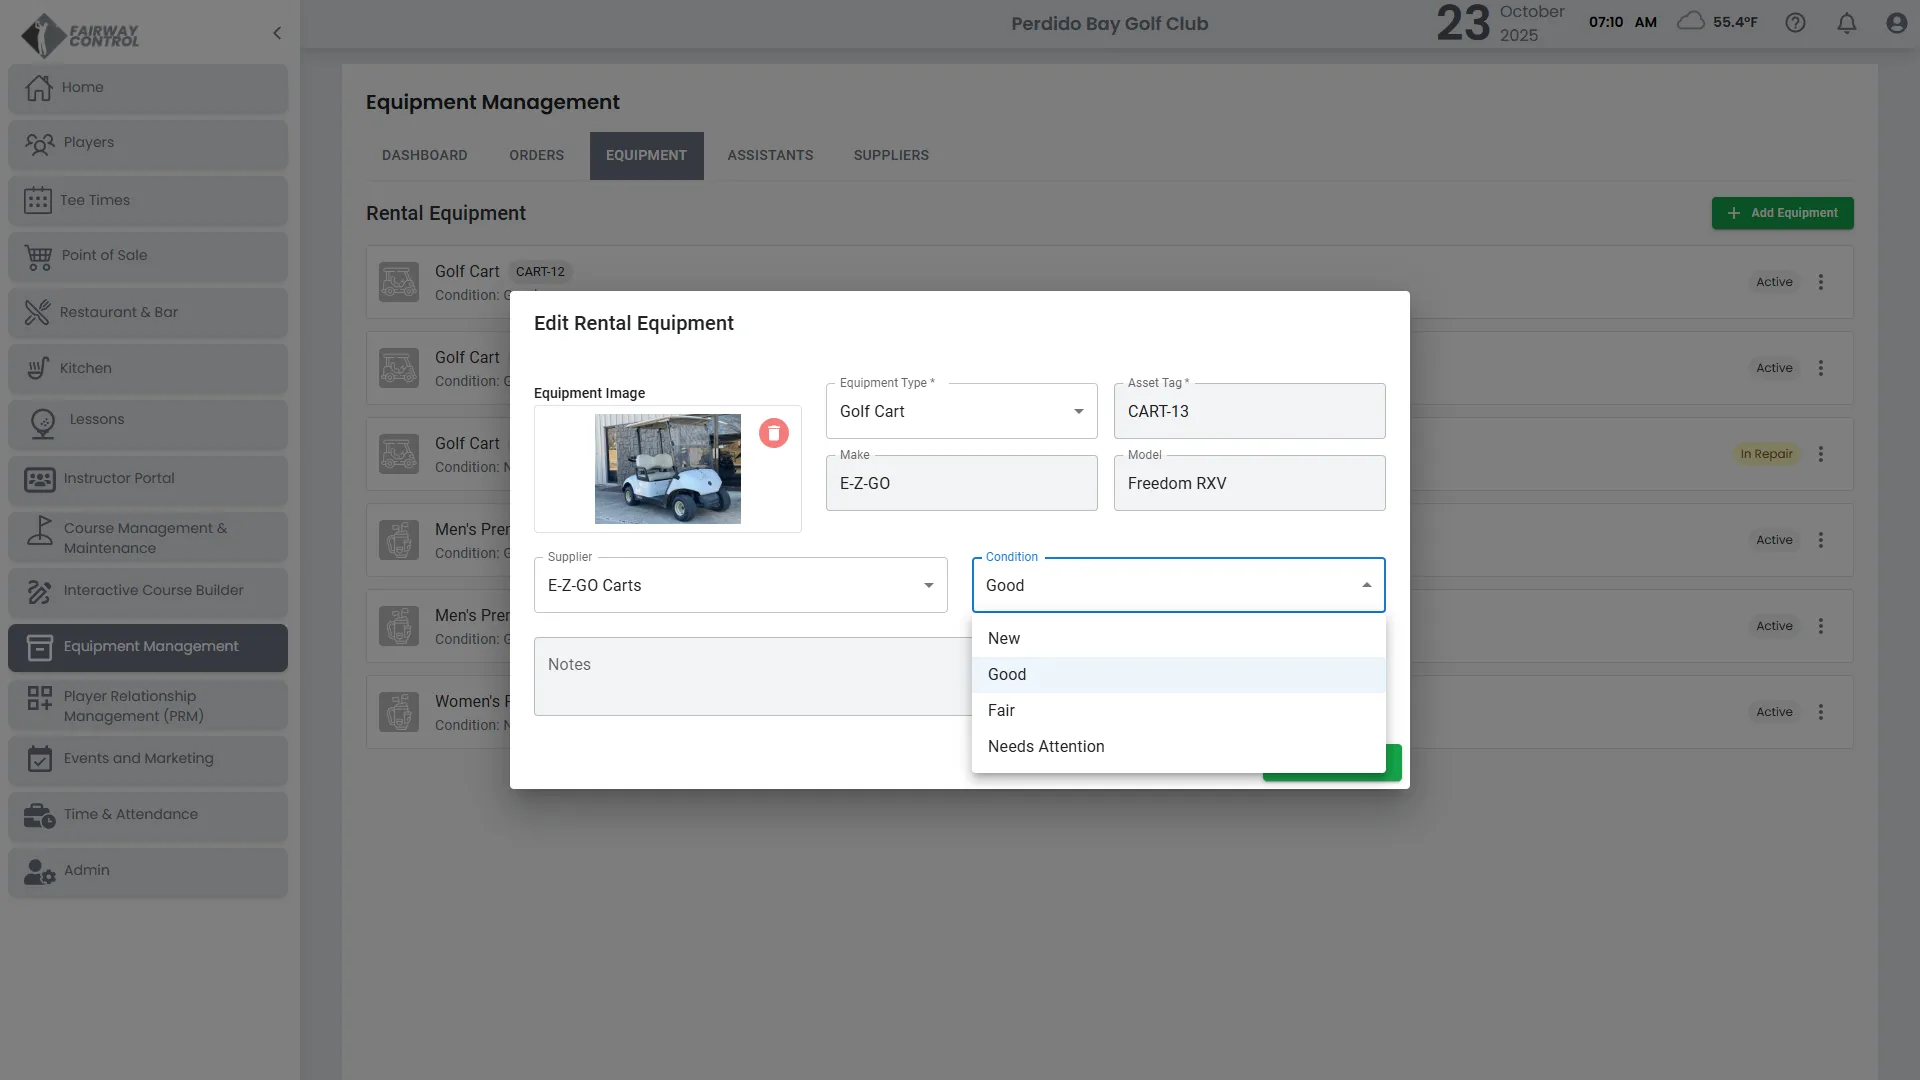Click the Tee Times calendar icon
This screenshot has width=1920, height=1080.
coord(38,200)
